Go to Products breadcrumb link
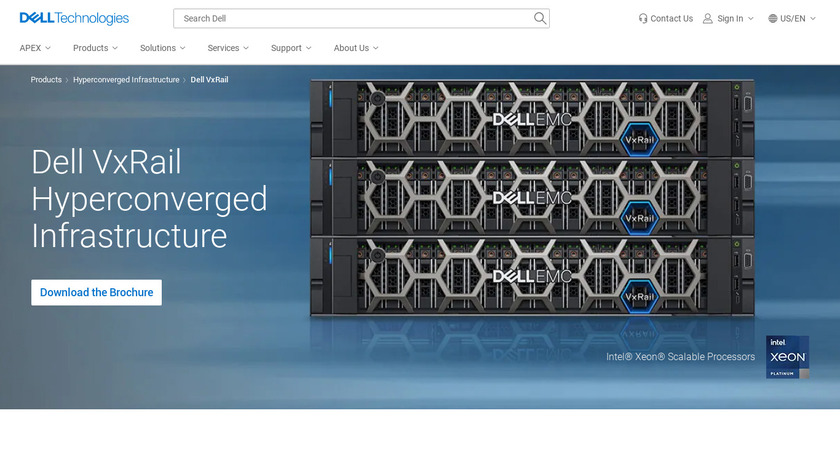This screenshot has width=840, height=472. click(x=46, y=79)
